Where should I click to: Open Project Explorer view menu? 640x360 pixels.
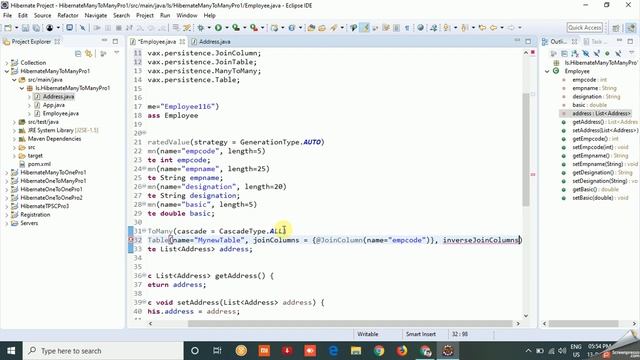(x=117, y=53)
